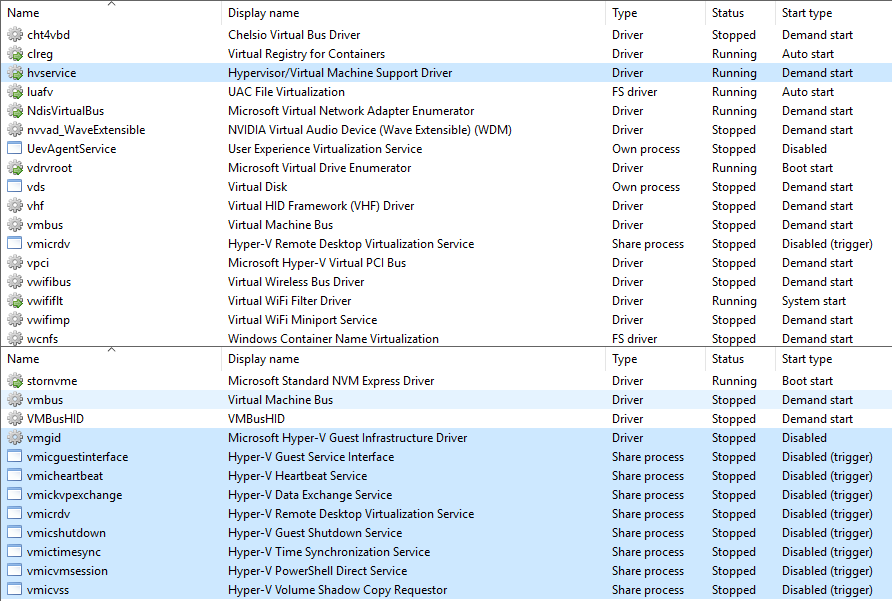Click the stornvme driver icon

(16, 380)
